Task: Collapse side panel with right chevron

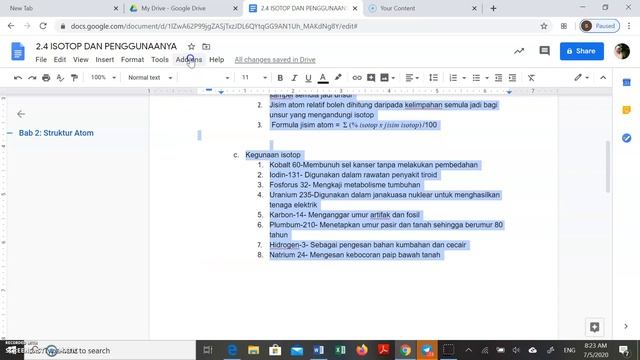Action: (x=626, y=327)
